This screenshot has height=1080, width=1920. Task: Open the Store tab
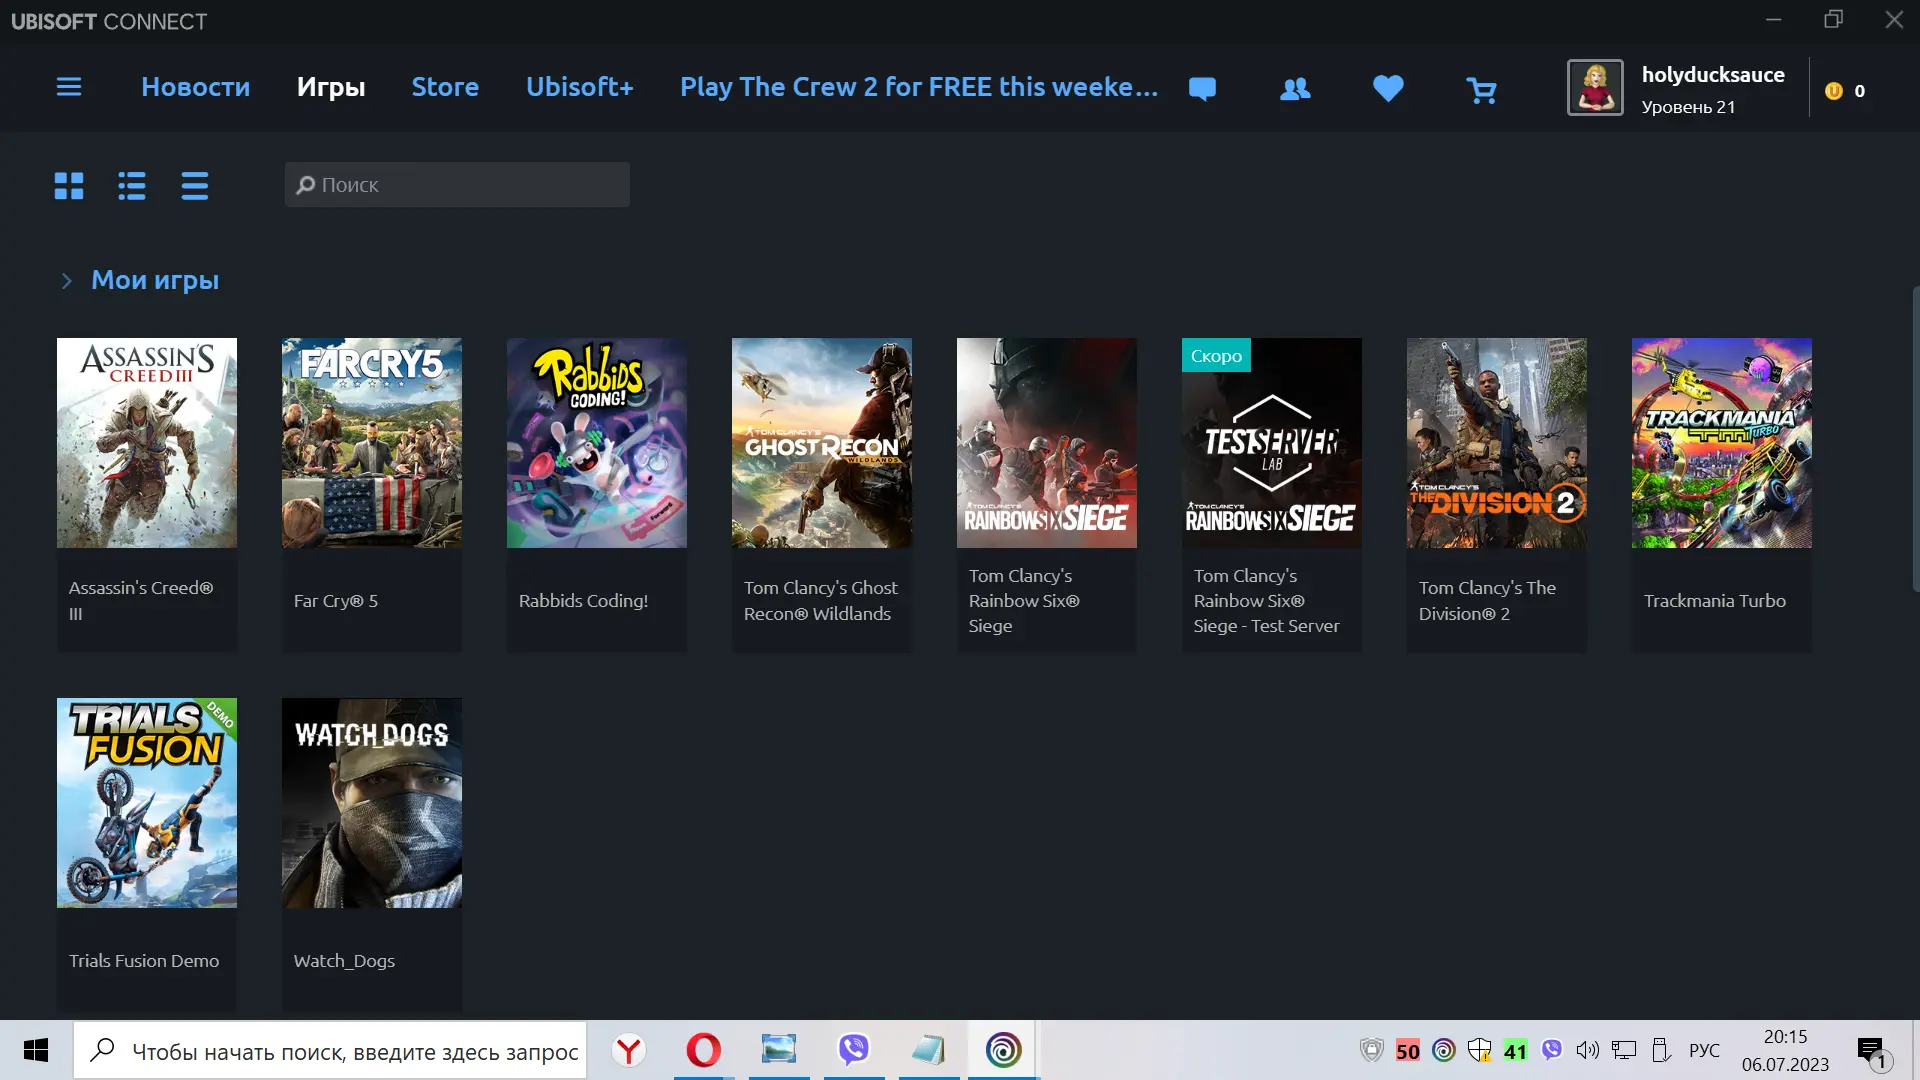(445, 87)
